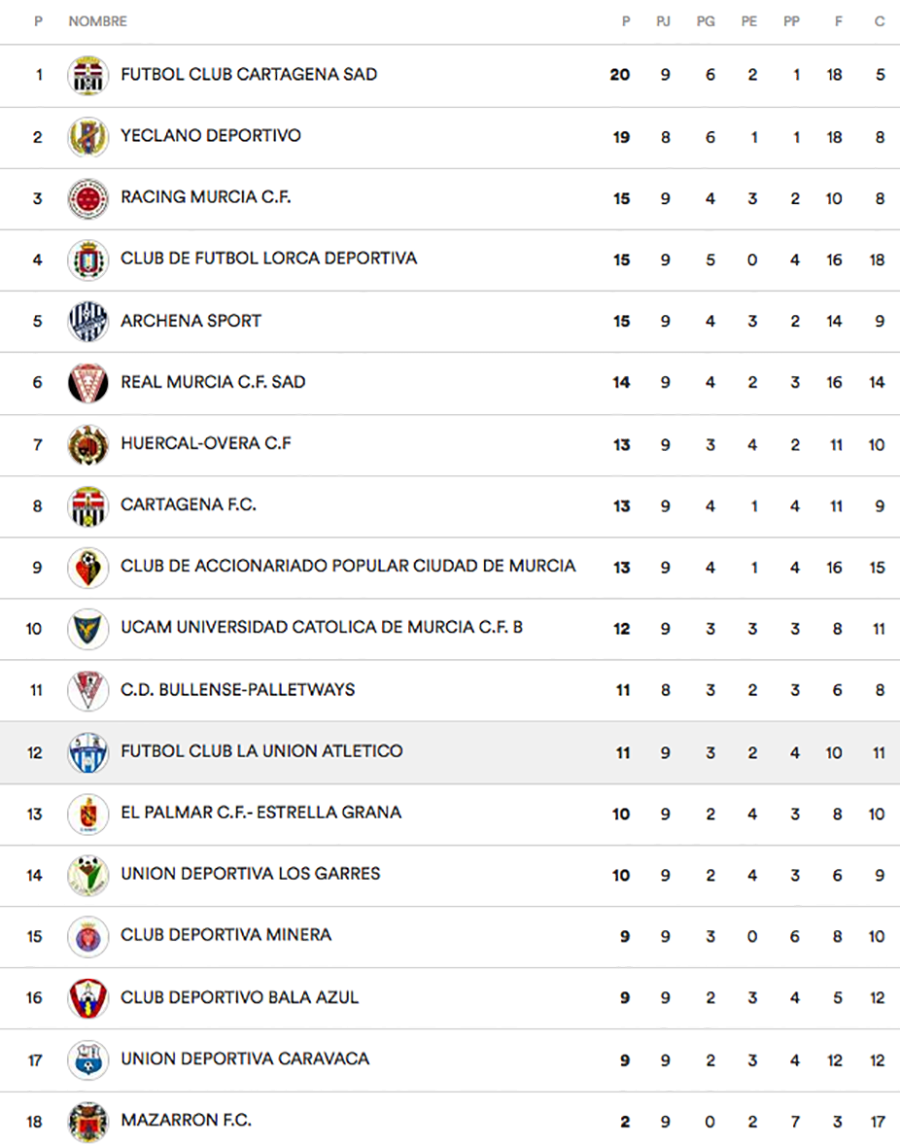Click the Club Deportivo Bala Azul badge

tap(88, 998)
